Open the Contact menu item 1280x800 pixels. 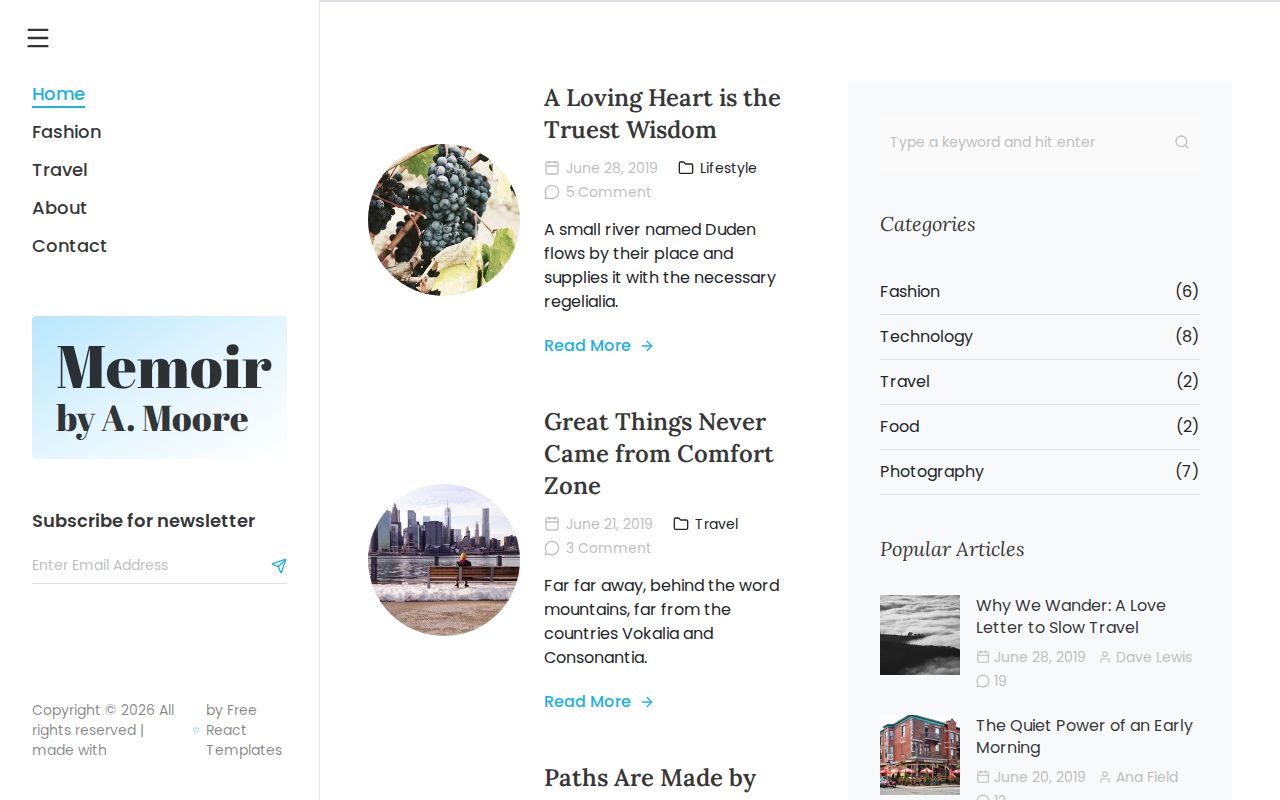tap(69, 246)
